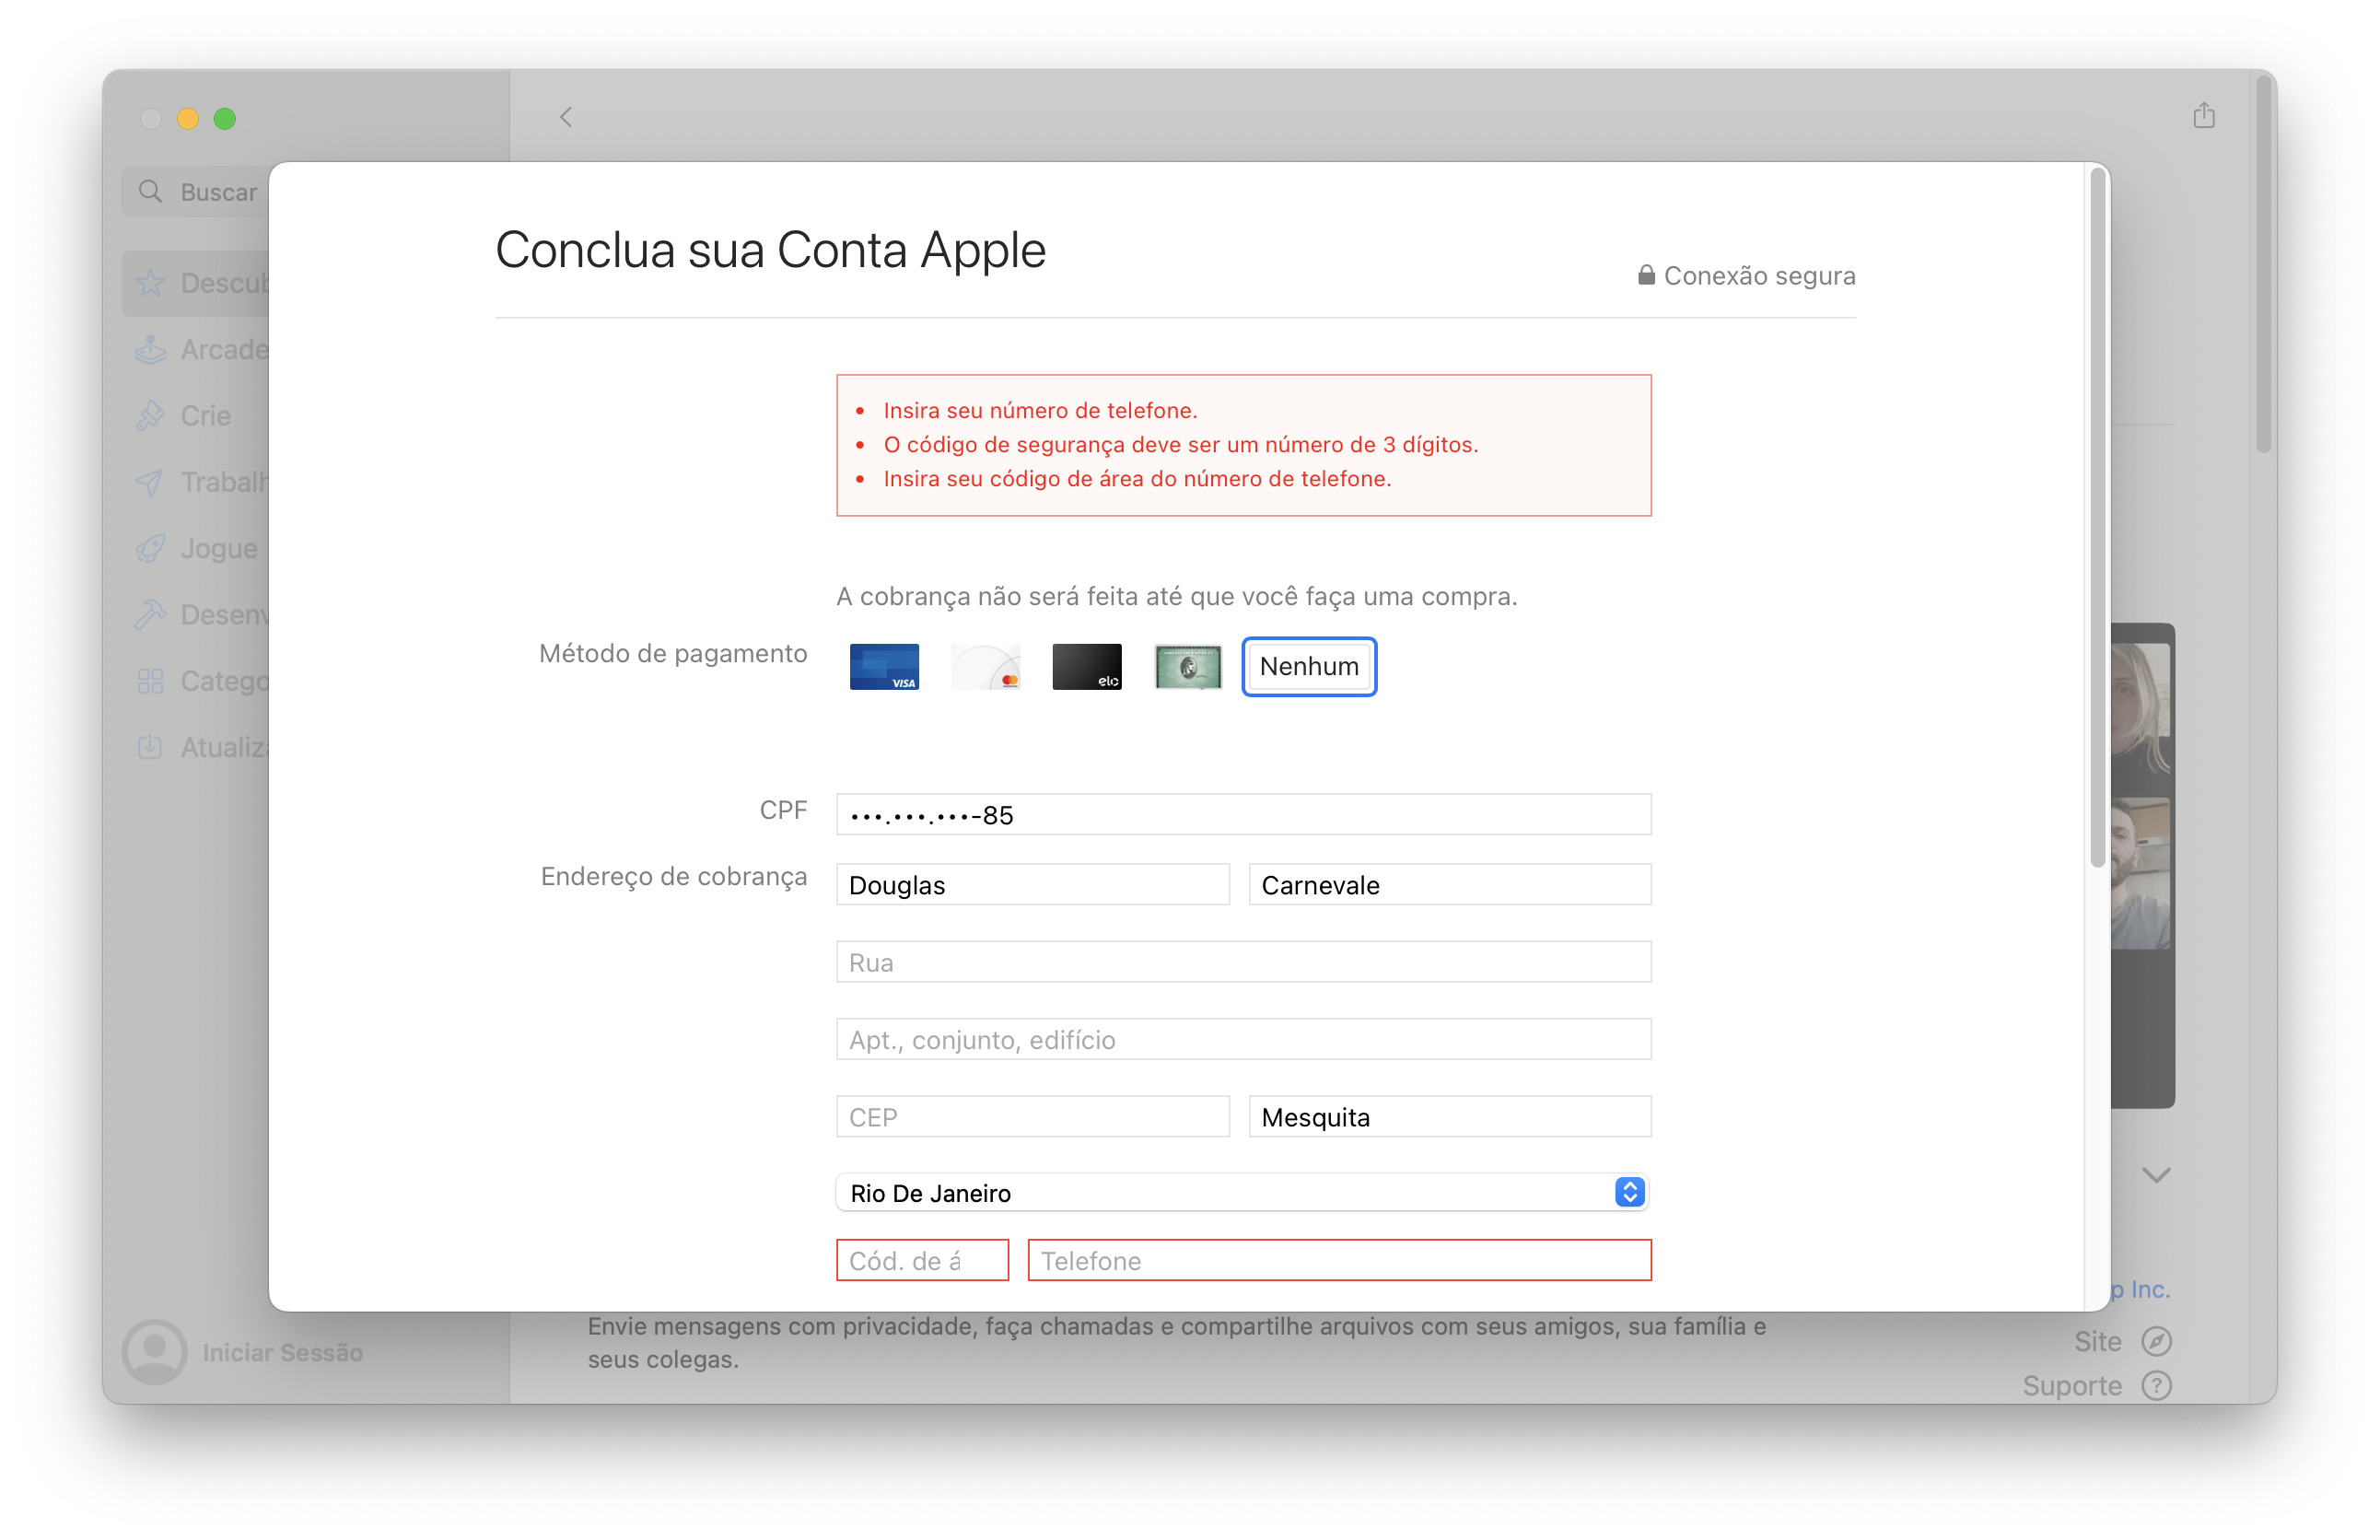The height and width of the screenshot is (1540, 2380).
Task: Select Nenhum payment option
Action: pyautogui.click(x=1309, y=666)
